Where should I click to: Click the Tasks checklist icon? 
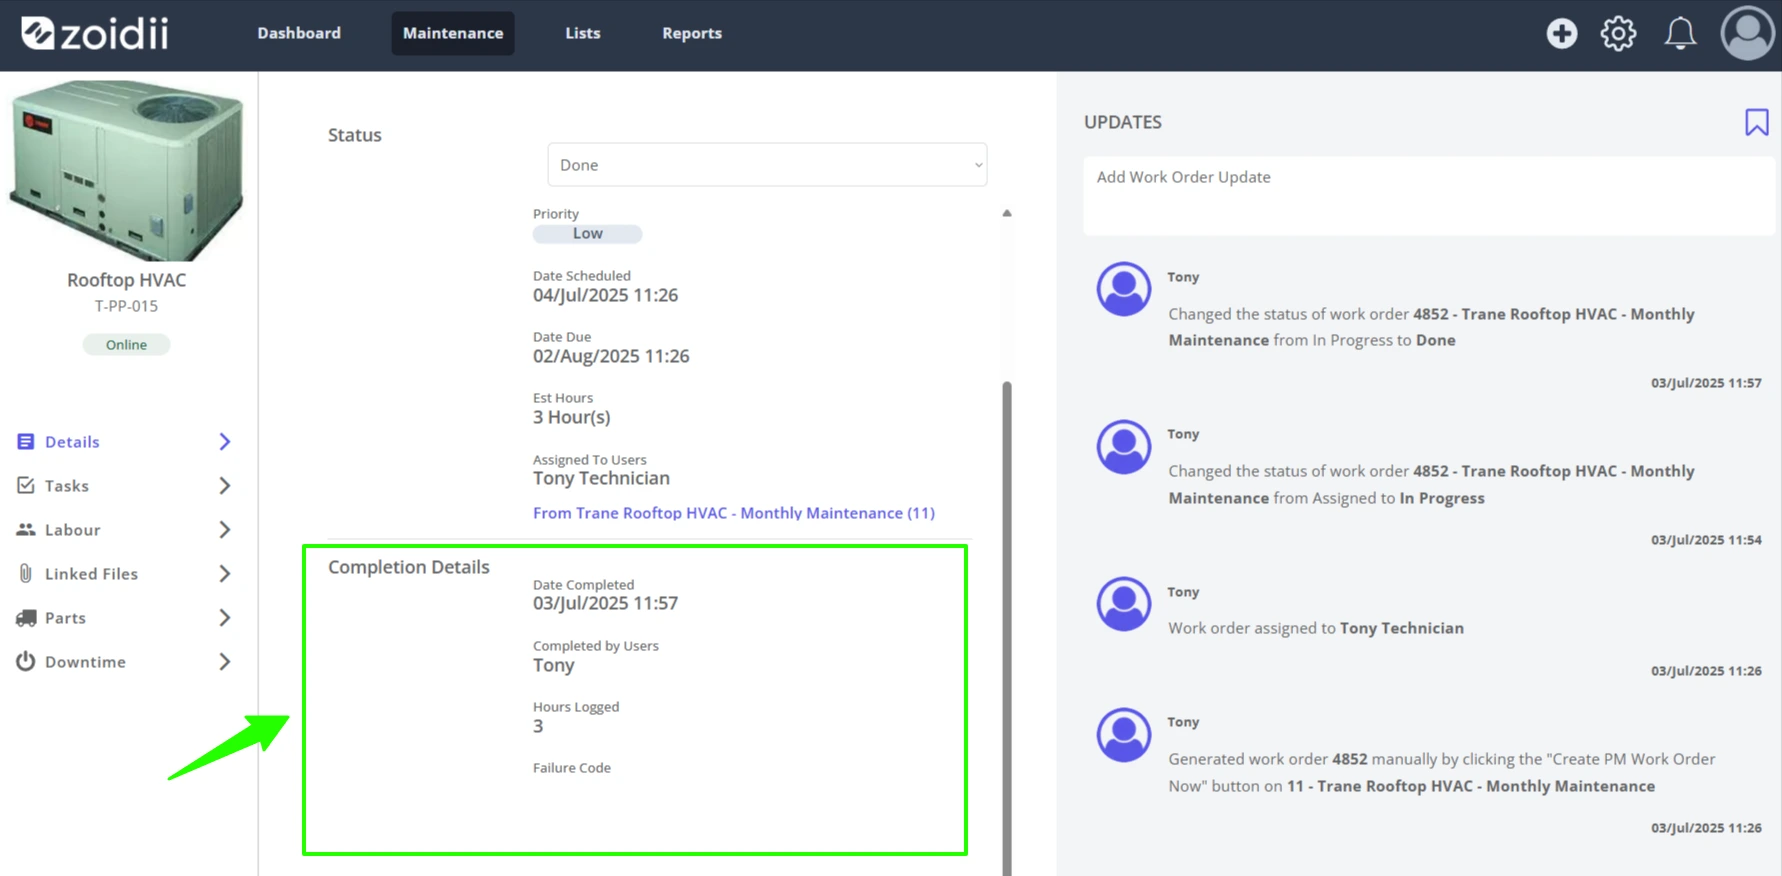pyautogui.click(x=26, y=485)
